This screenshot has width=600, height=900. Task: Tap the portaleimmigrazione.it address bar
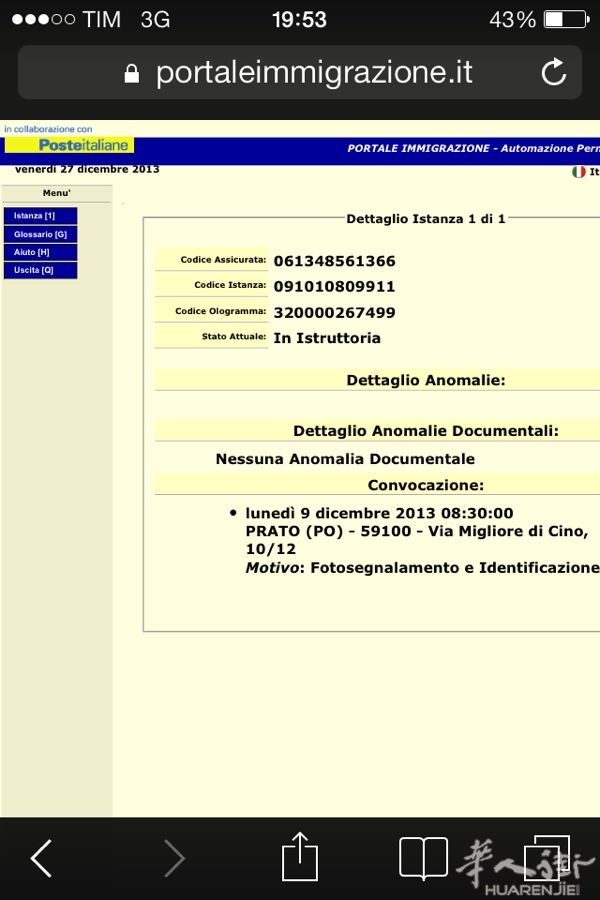point(300,72)
